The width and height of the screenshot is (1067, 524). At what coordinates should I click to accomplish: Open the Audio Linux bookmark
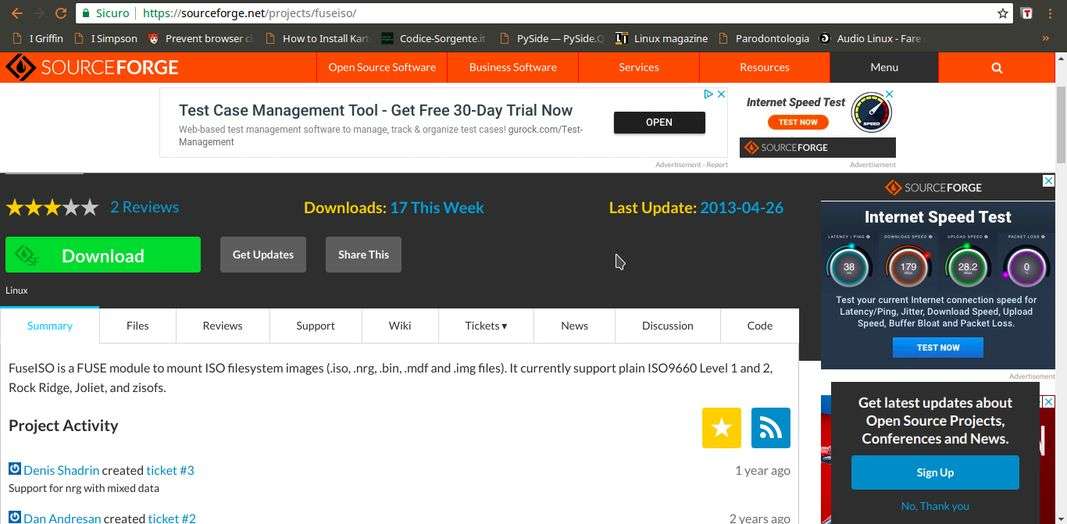coord(871,39)
